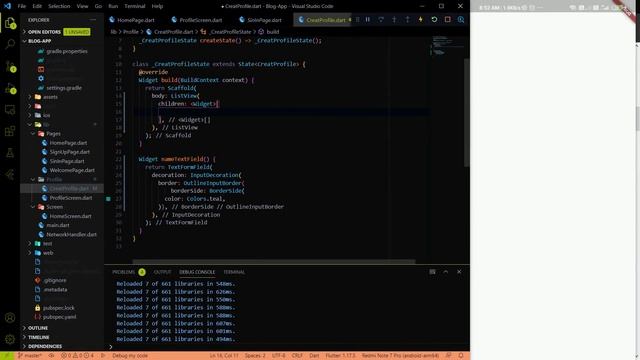This screenshot has height=360, width=640.
Task: Pause the debug session
Action: click(368, 20)
